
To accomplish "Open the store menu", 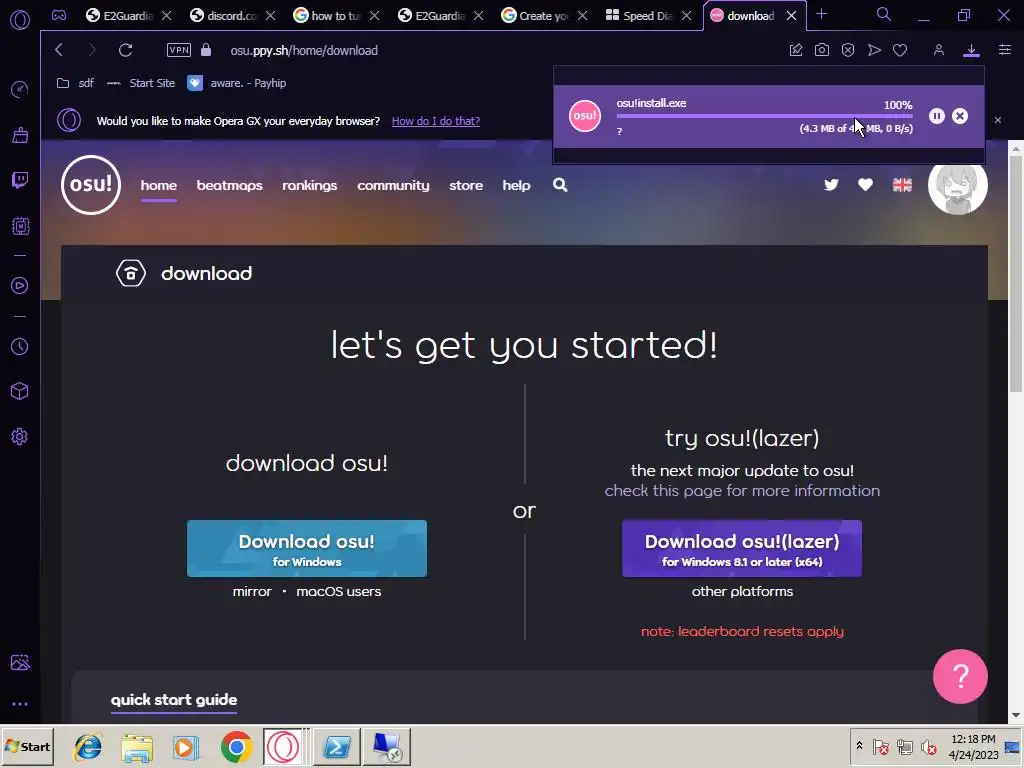I will pos(466,185).
